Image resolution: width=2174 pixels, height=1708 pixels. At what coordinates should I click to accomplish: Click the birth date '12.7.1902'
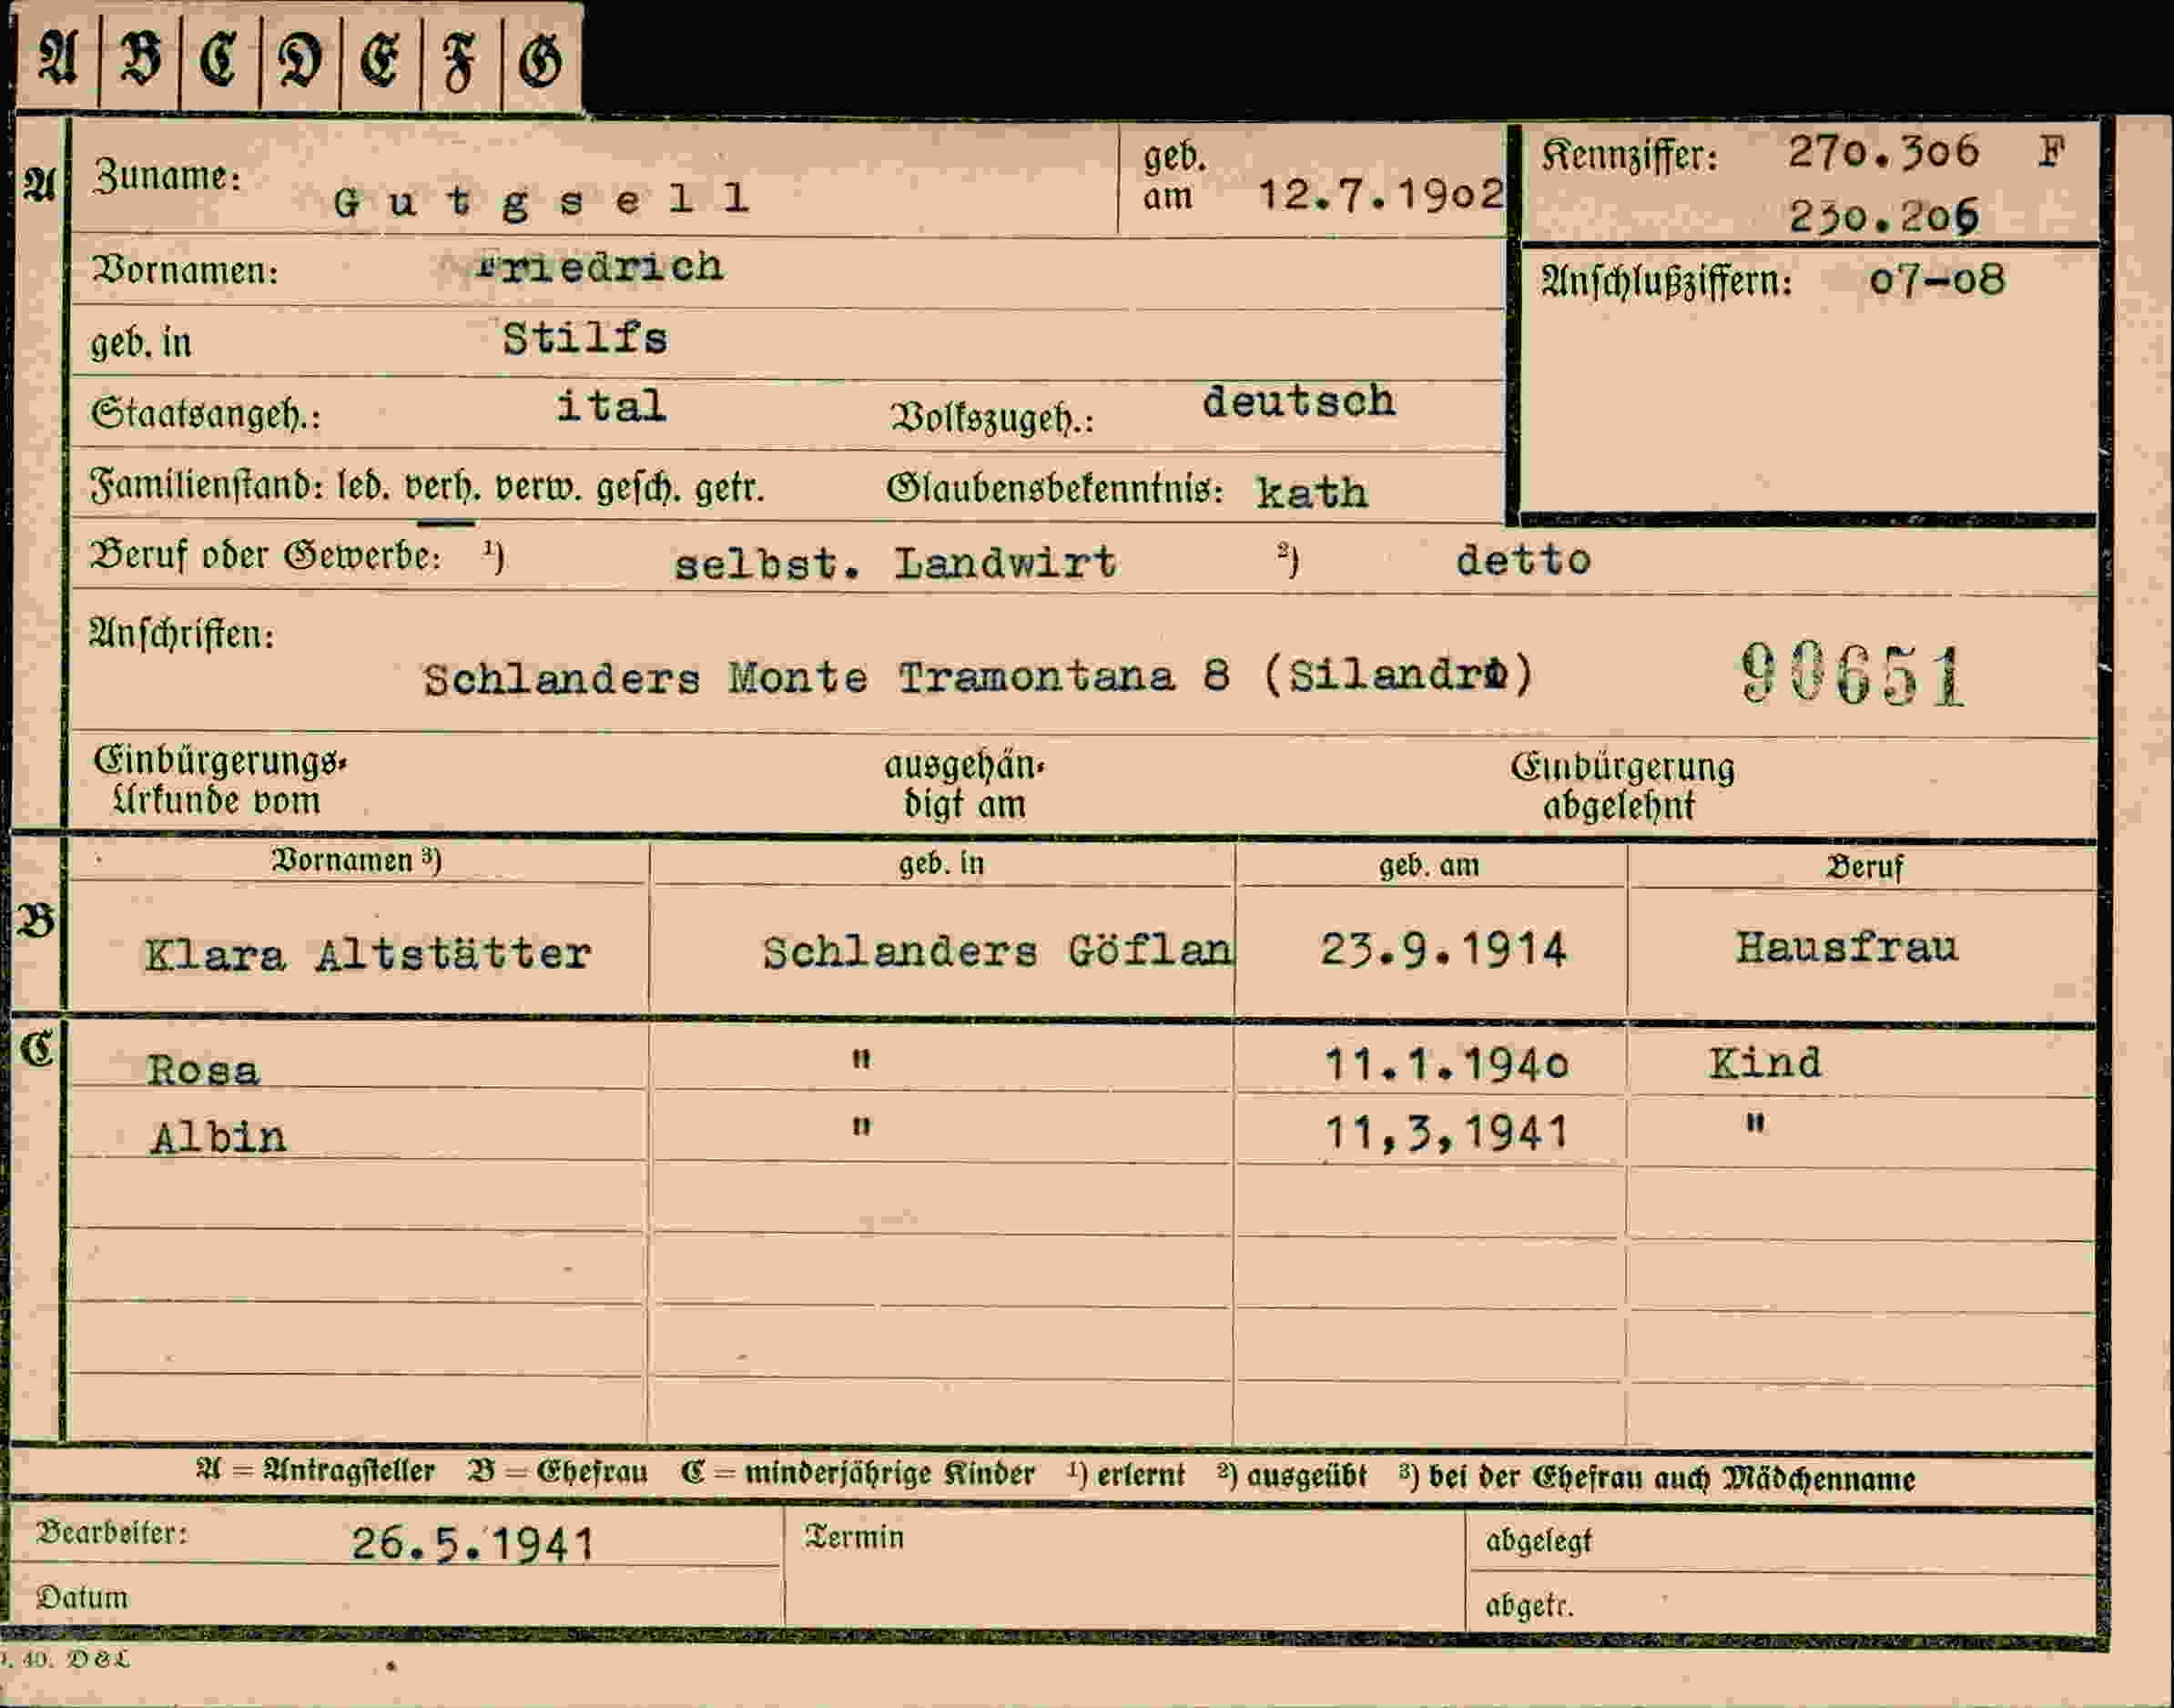[x=1380, y=194]
